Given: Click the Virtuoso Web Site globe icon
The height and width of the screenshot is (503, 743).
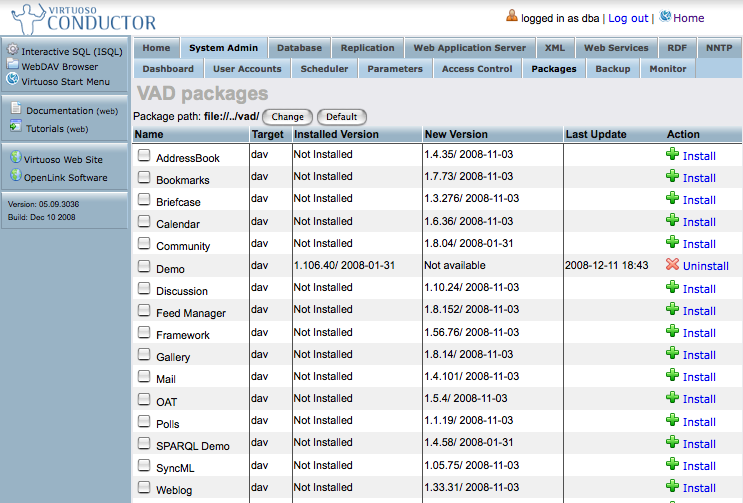Looking at the screenshot, I should click(16, 157).
